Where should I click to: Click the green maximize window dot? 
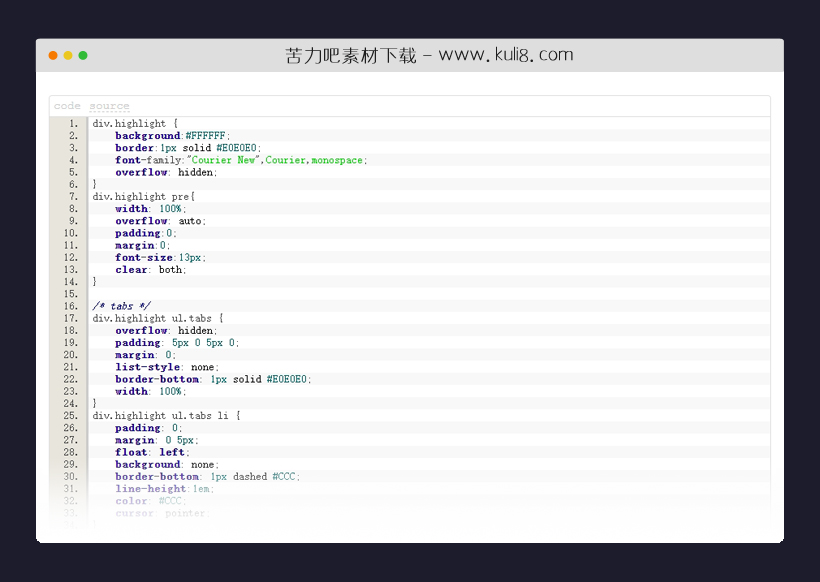(x=83, y=55)
